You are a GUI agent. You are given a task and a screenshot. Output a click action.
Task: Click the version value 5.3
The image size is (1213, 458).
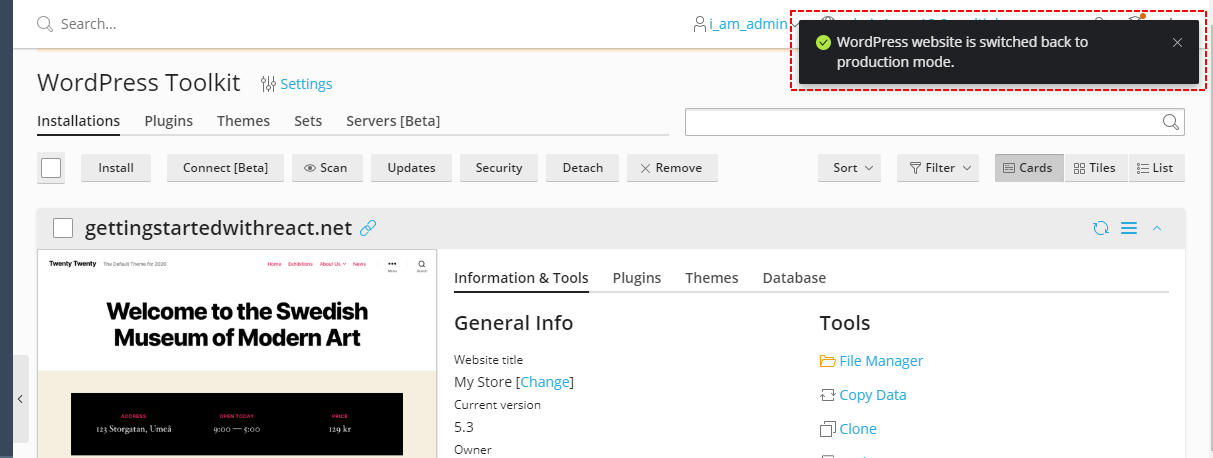(464, 427)
